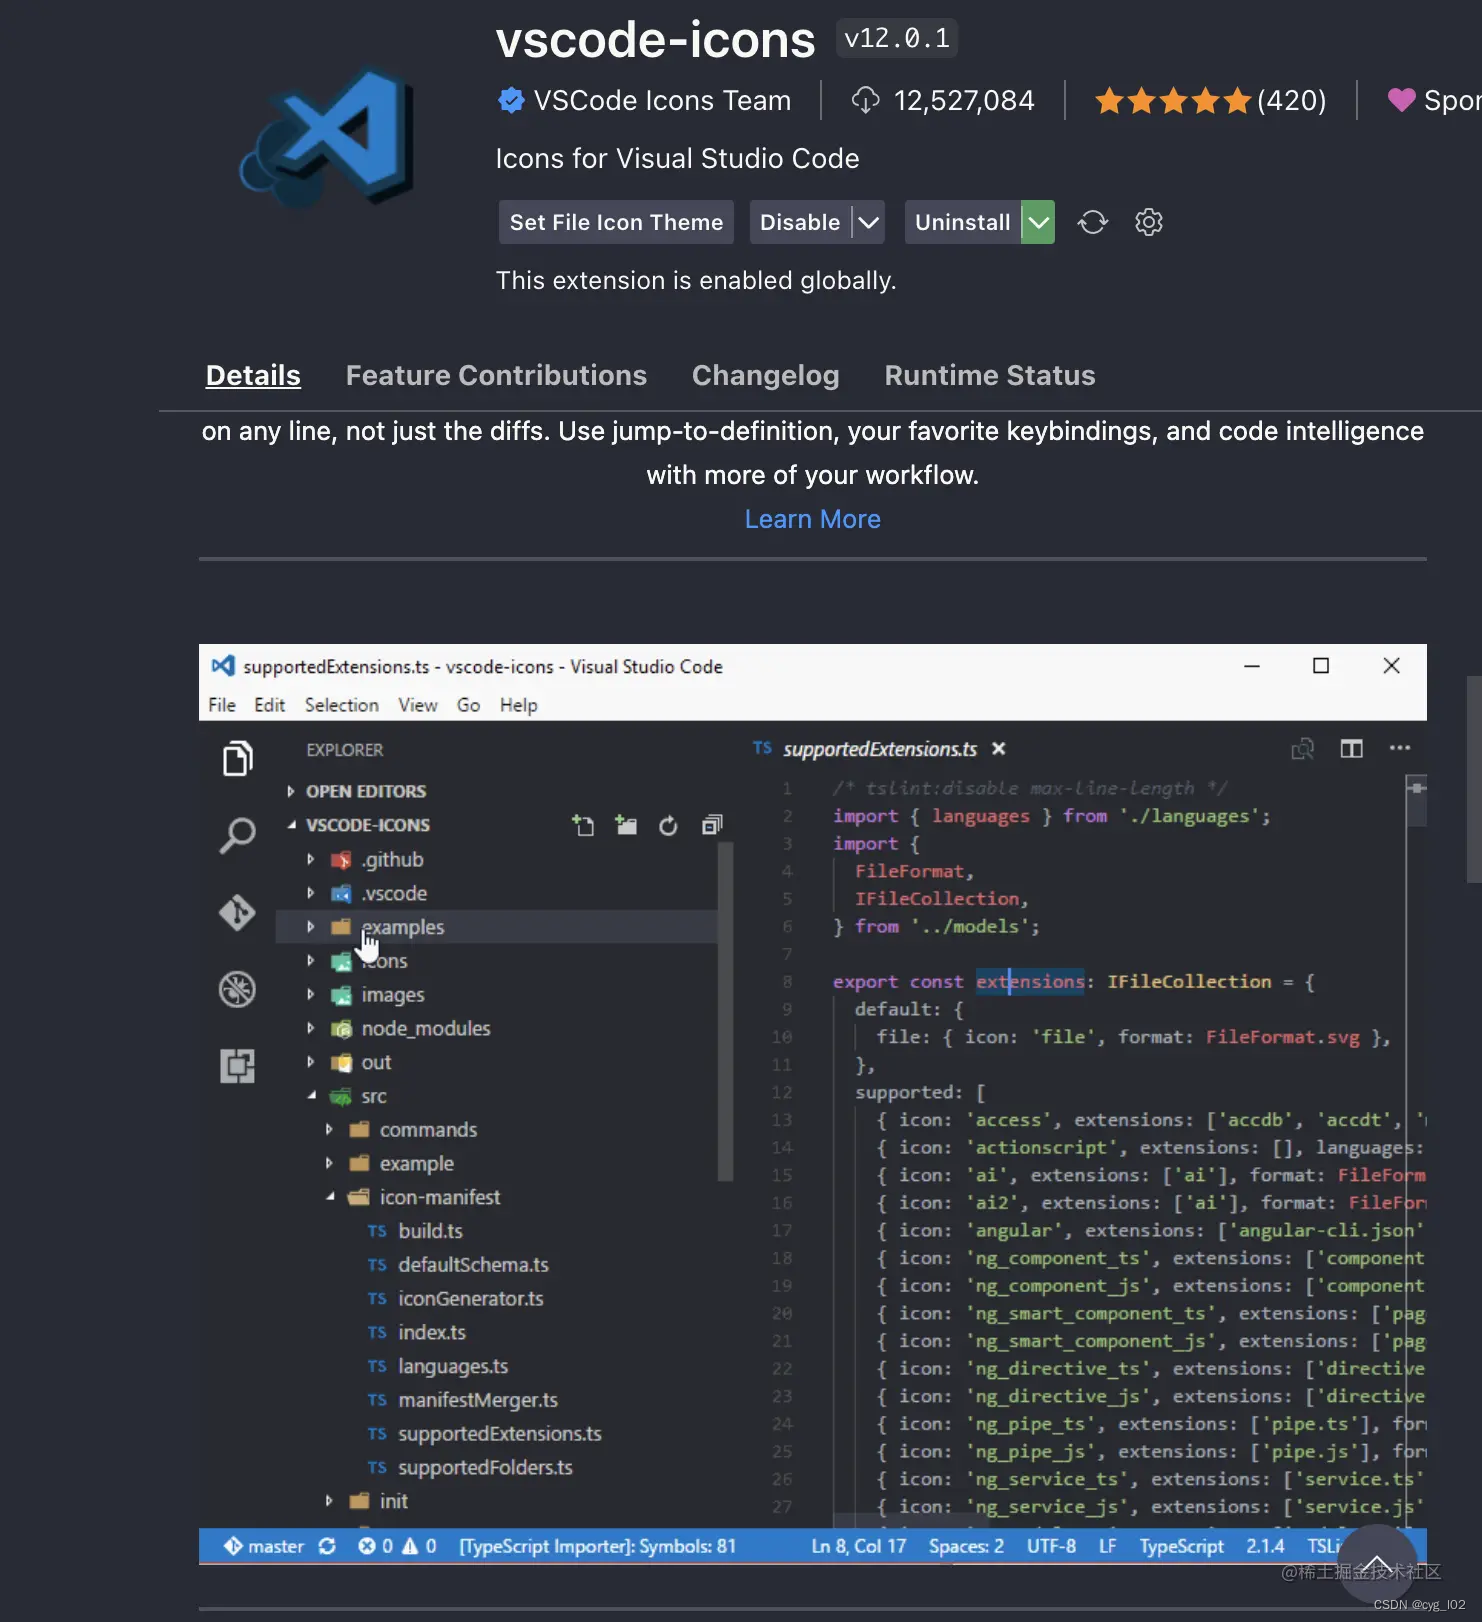1482x1622 pixels.
Task: Click the New File icon in explorer
Action: (583, 825)
